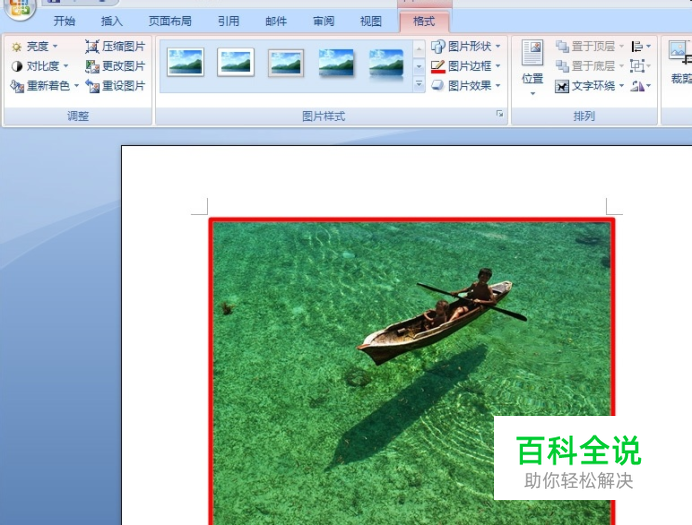692x525 pixels.
Task: Switch to the Review (审阅) tab
Action: tap(323, 21)
